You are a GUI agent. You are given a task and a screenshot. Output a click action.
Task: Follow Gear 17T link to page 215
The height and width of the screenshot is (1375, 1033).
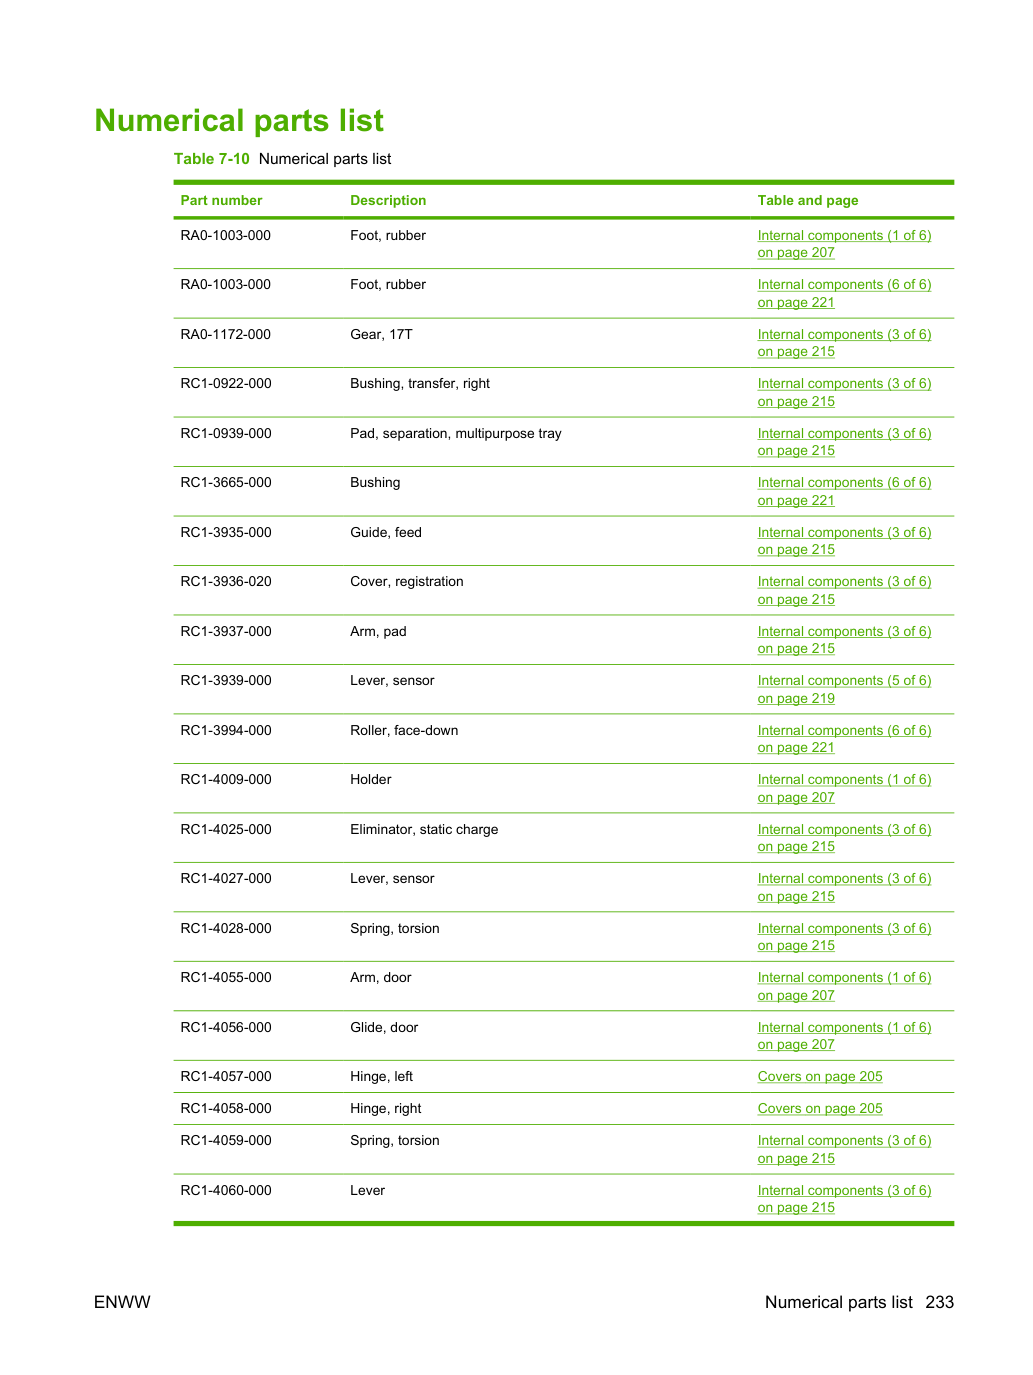844,343
